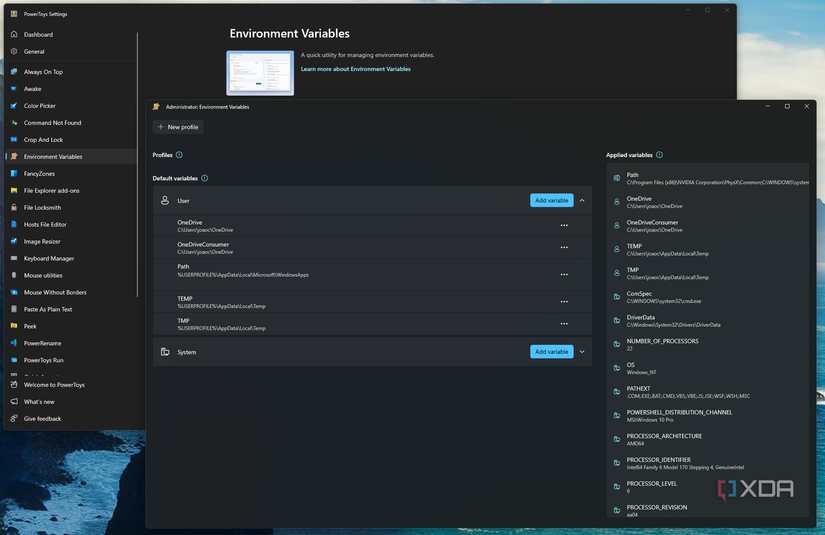Minimize the Administrator: Environment Variables window
This screenshot has width=825, height=535.
click(768, 106)
